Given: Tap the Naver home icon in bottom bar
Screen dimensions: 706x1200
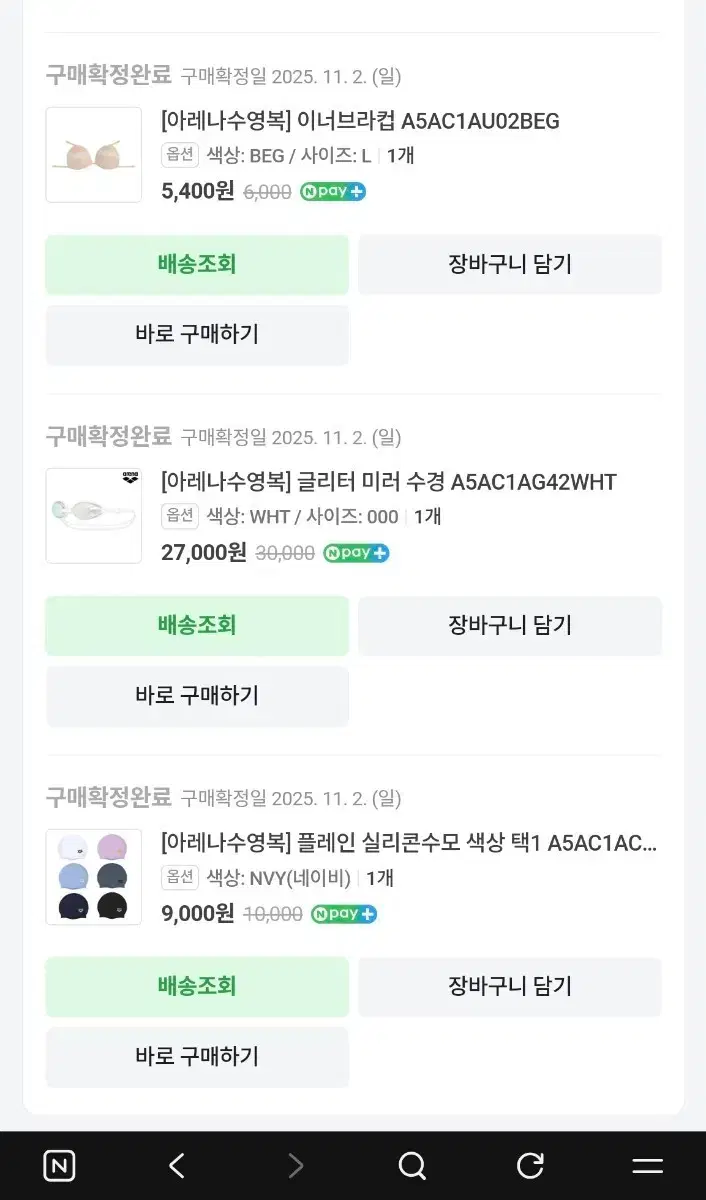Looking at the screenshot, I should pyautogui.click(x=59, y=1165).
